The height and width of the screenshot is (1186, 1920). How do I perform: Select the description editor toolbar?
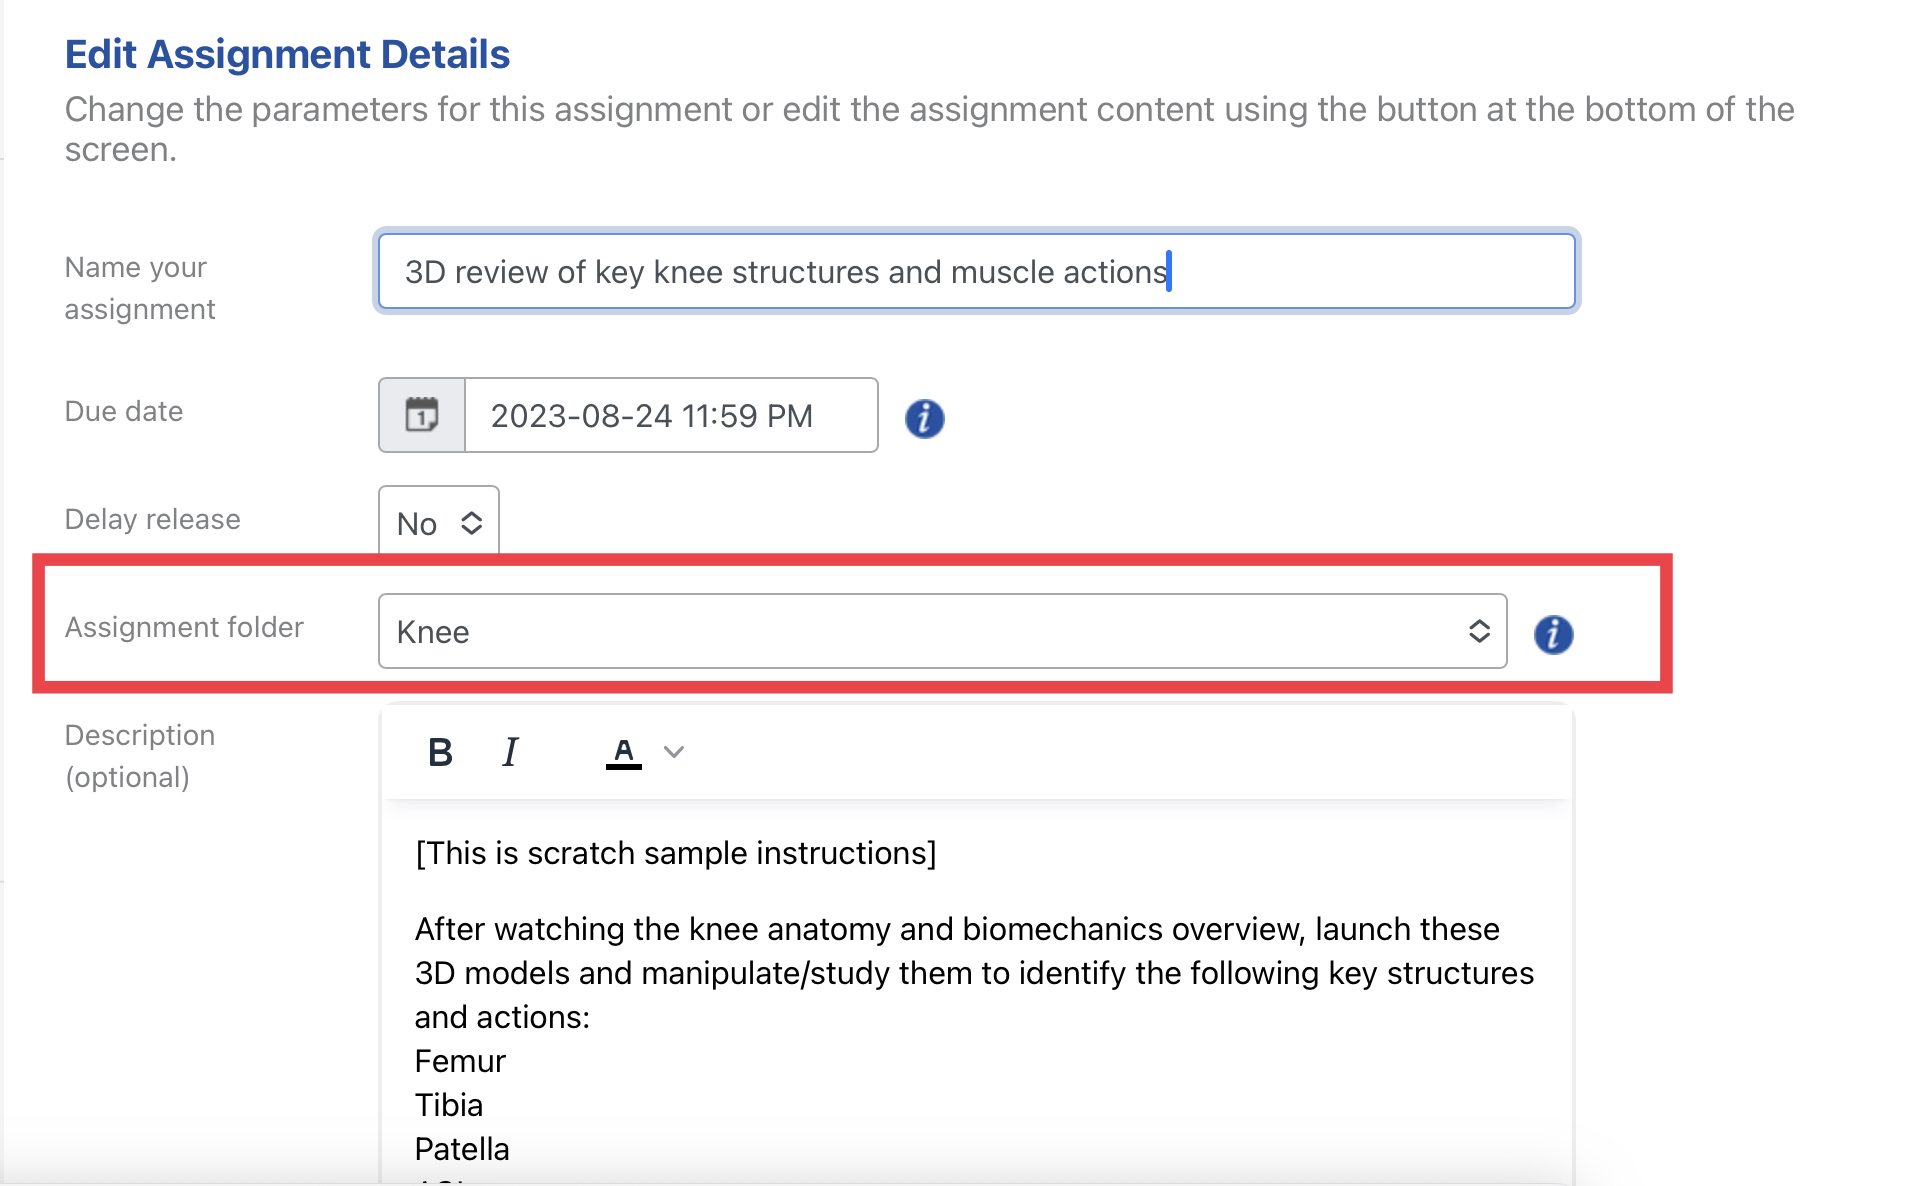click(975, 752)
